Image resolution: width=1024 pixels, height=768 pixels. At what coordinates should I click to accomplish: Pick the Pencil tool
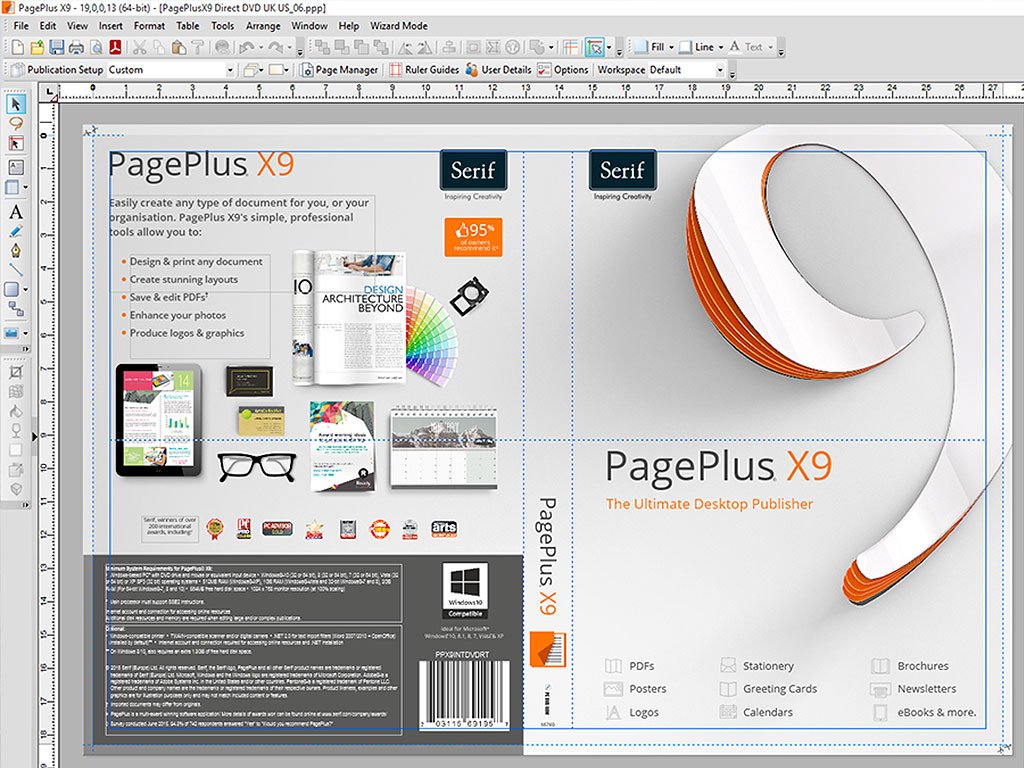point(16,231)
